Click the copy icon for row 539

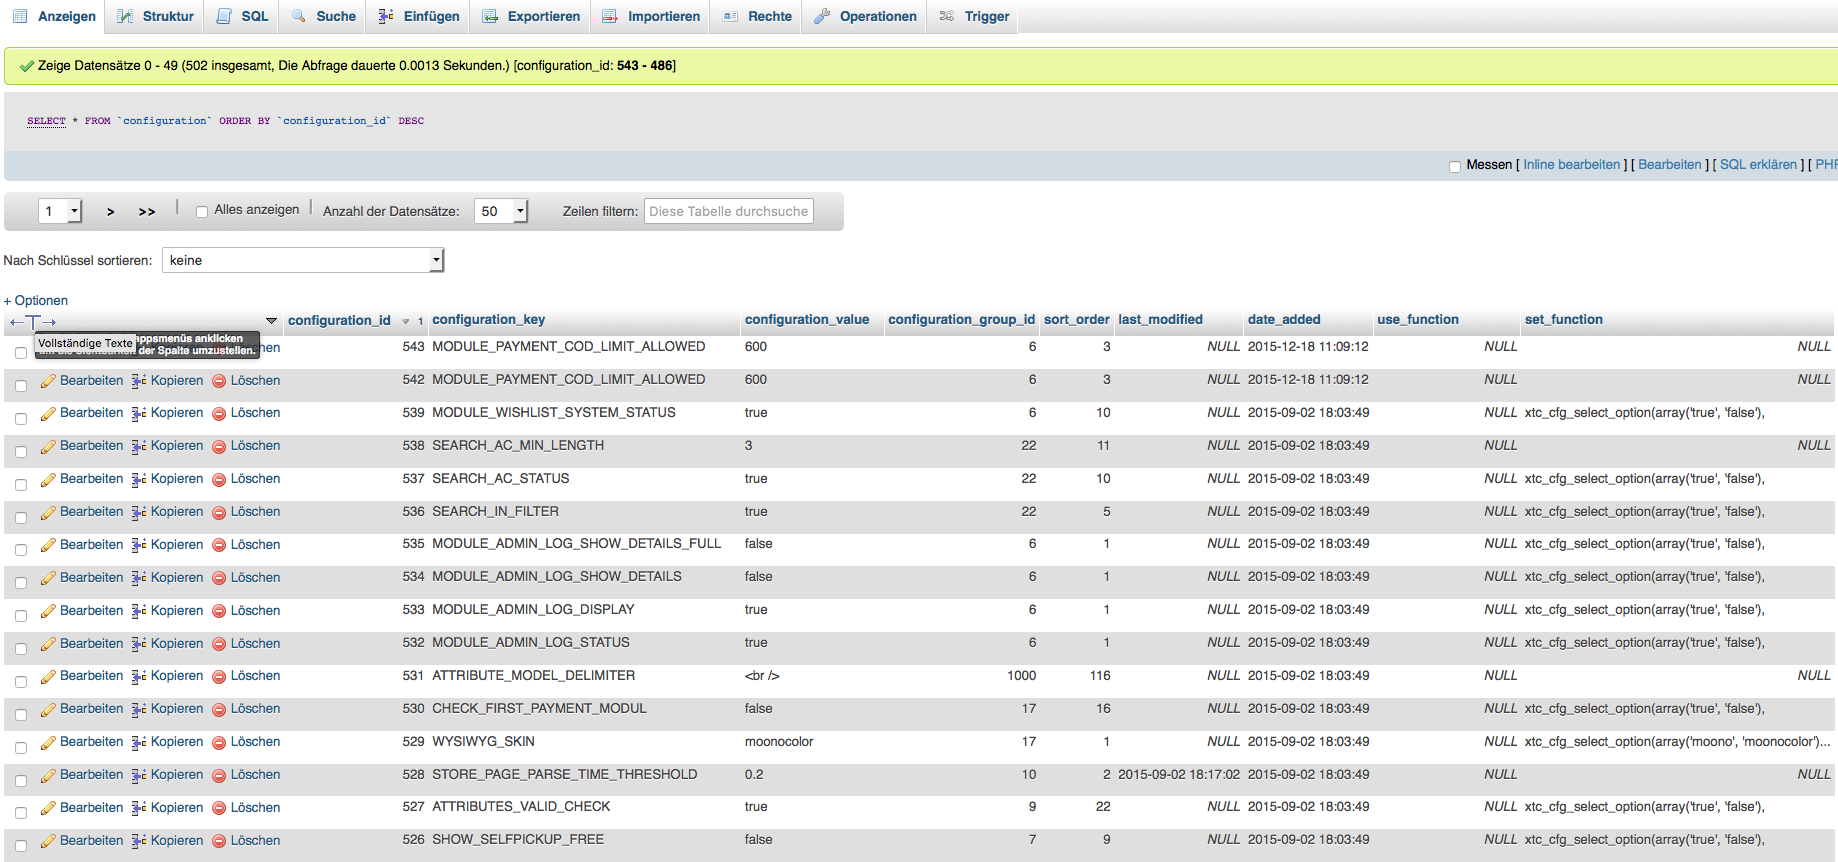139,413
